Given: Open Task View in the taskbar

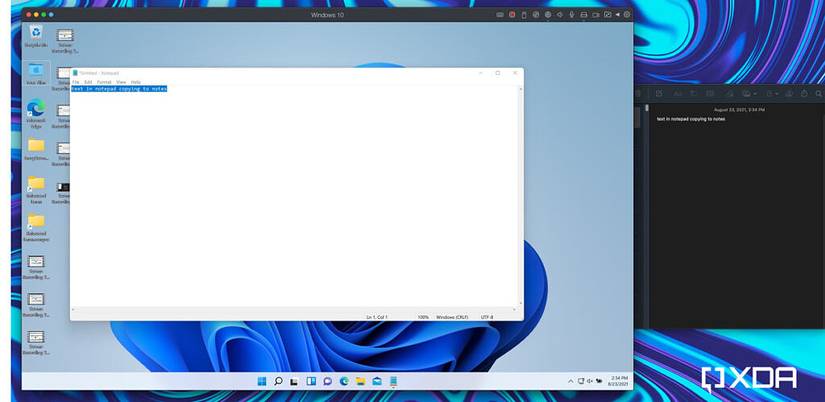Looking at the screenshot, I should coord(295,381).
